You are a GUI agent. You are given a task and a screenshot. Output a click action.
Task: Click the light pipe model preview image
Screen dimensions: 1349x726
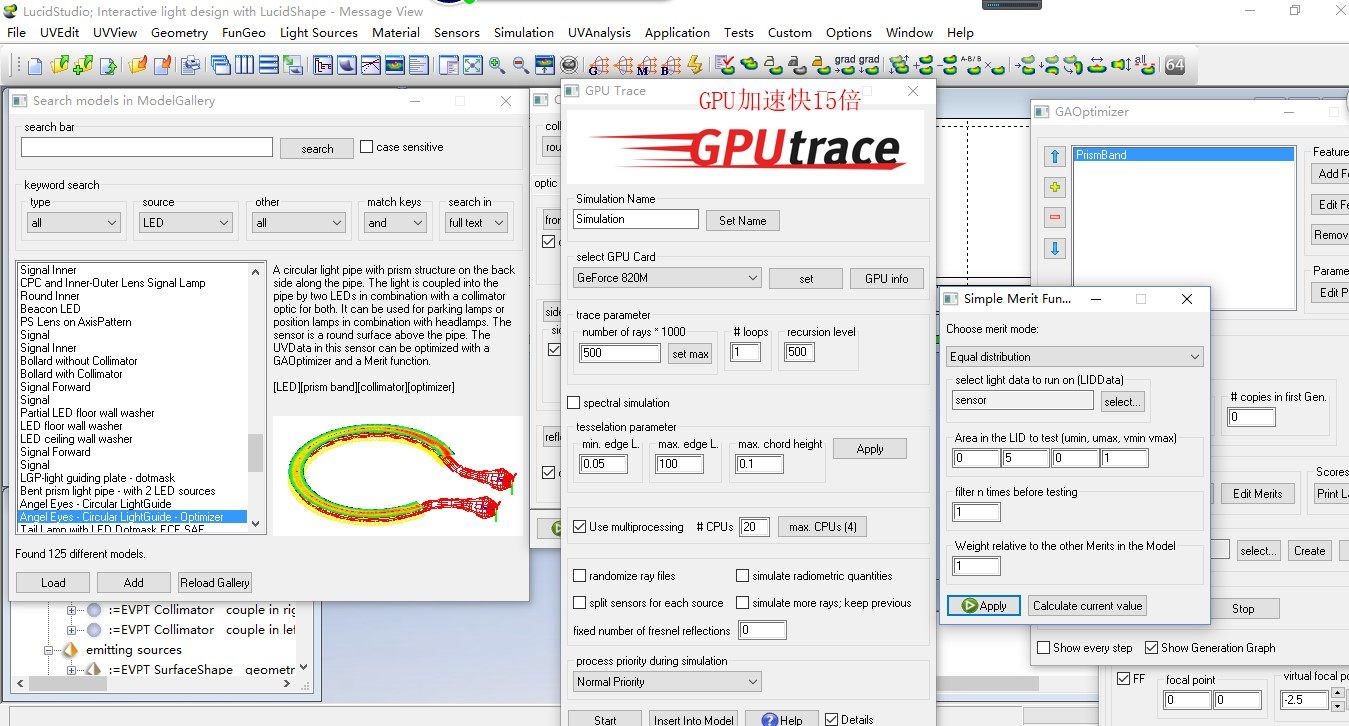[x=398, y=476]
